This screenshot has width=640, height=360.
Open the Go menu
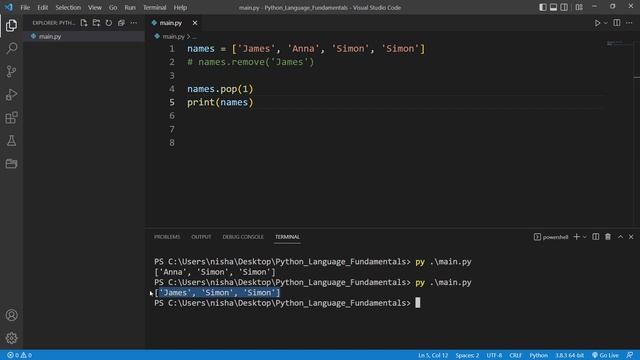coord(113,7)
